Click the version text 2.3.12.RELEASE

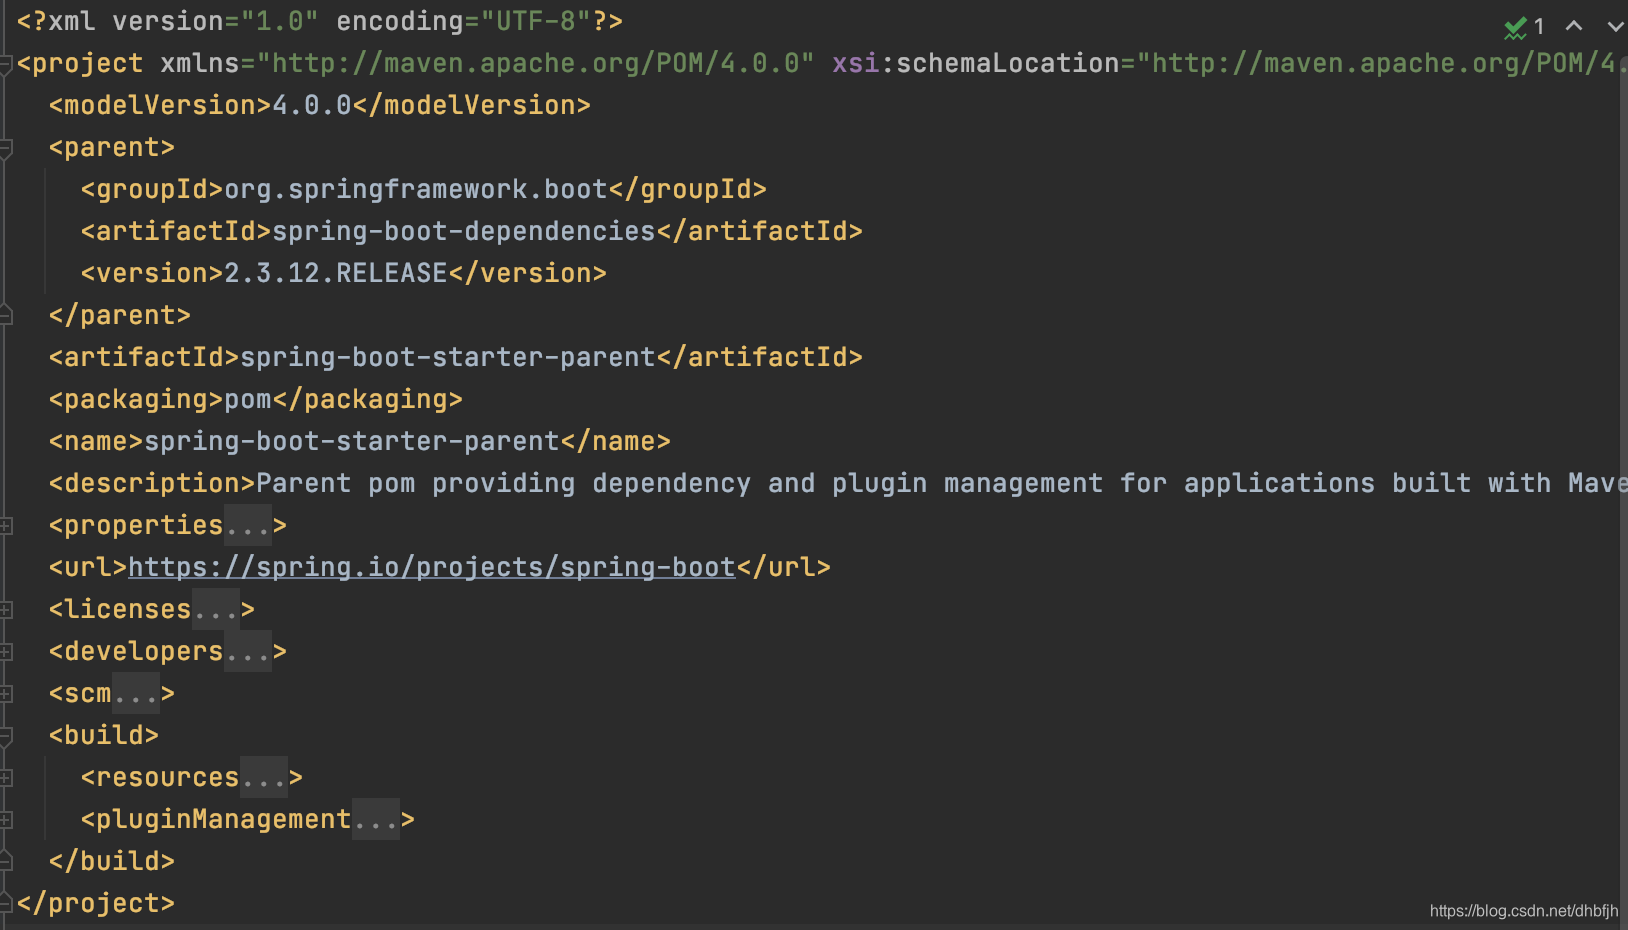(336, 273)
